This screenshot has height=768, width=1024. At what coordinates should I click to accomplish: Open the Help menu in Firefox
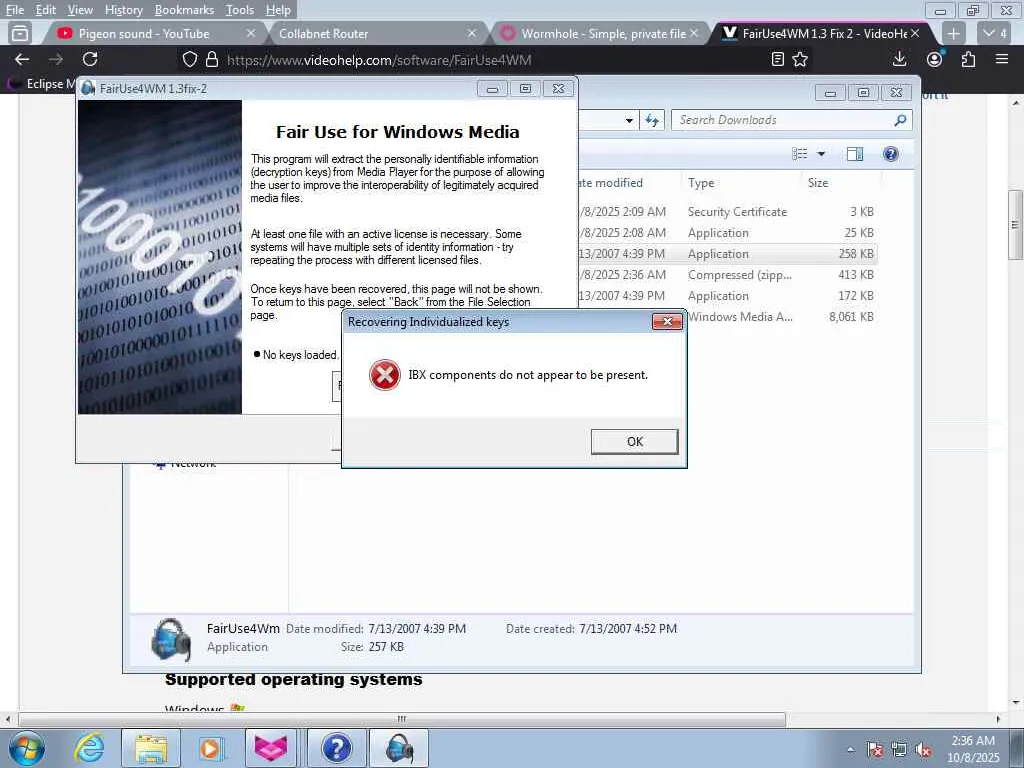pyautogui.click(x=278, y=10)
